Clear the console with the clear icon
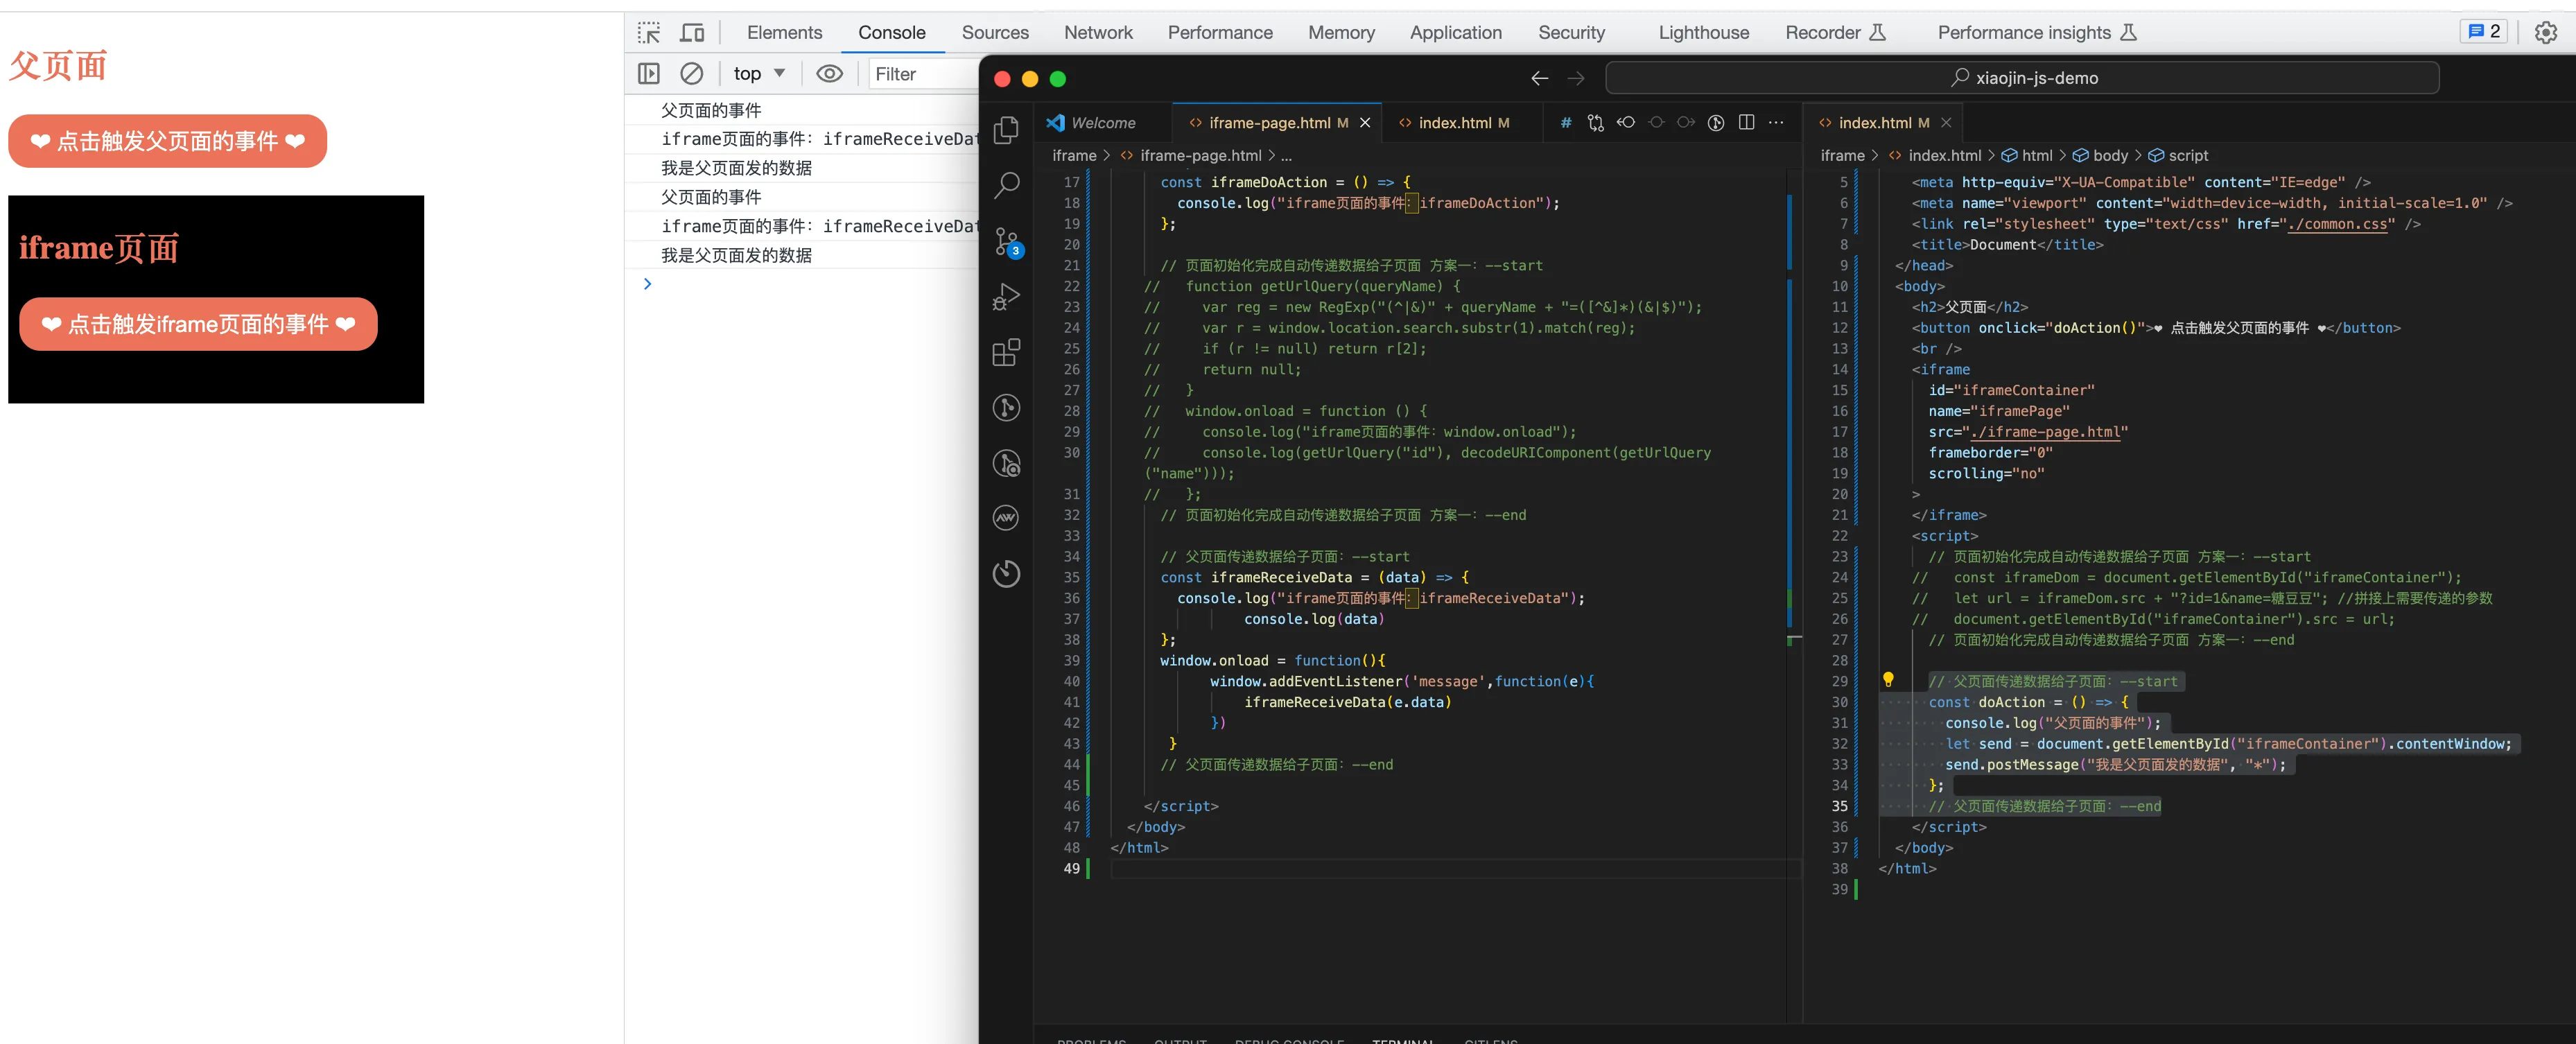Screen dimensions: 2576x1044 coord(691,74)
